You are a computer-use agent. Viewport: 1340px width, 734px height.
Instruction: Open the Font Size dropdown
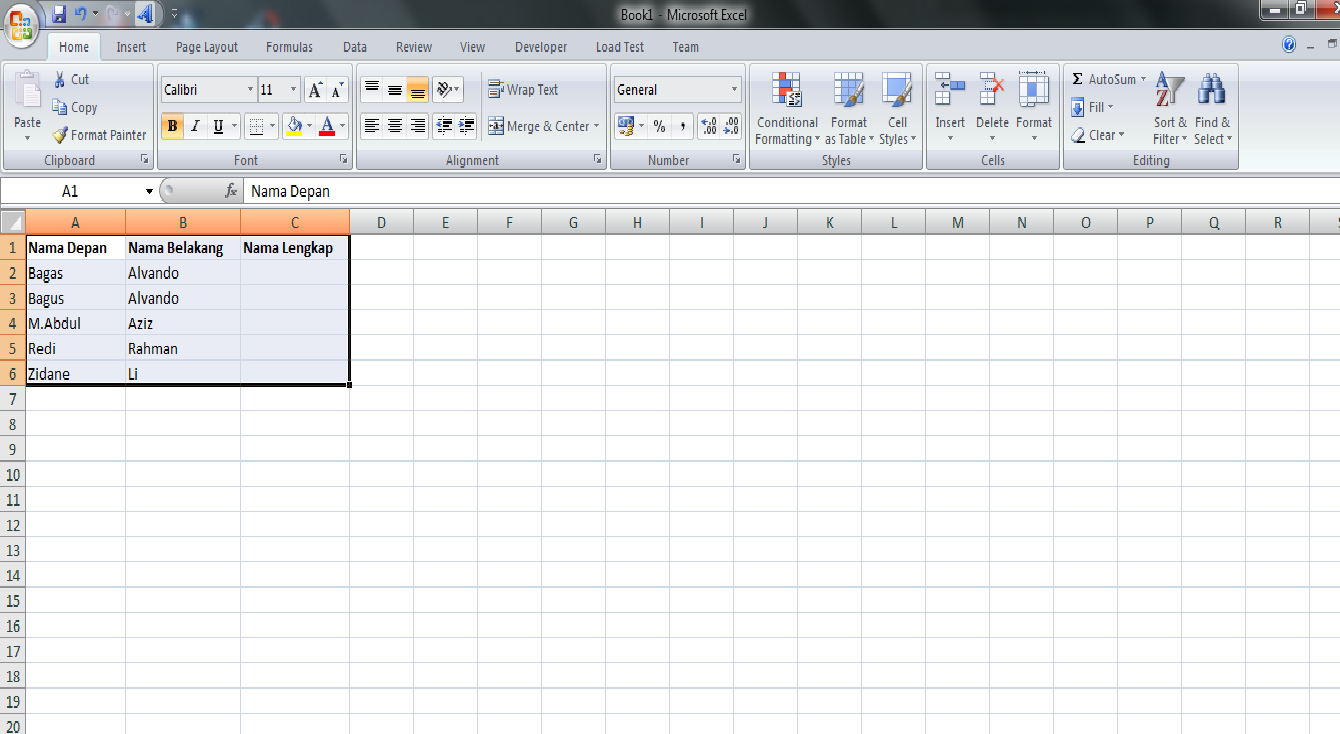pyautogui.click(x=291, y=89)
